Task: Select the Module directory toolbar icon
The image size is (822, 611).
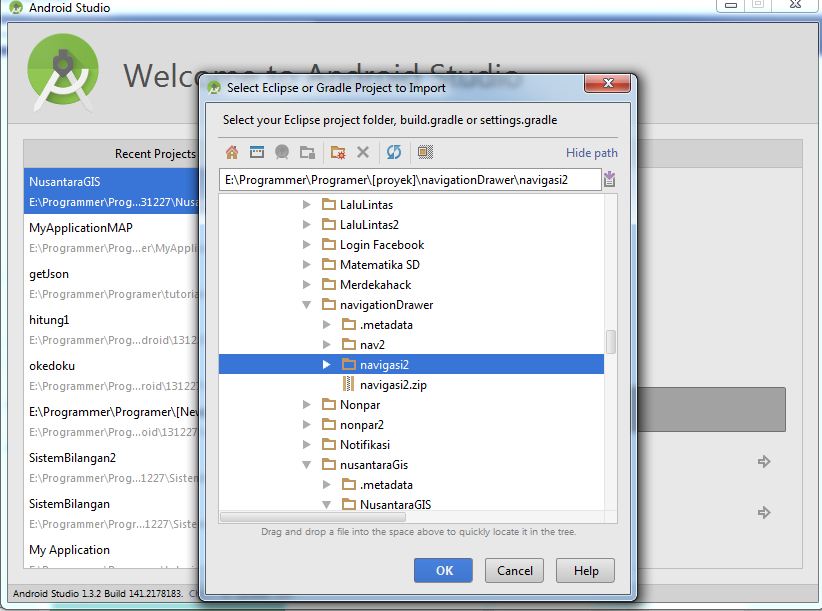Action: (307, 152)
